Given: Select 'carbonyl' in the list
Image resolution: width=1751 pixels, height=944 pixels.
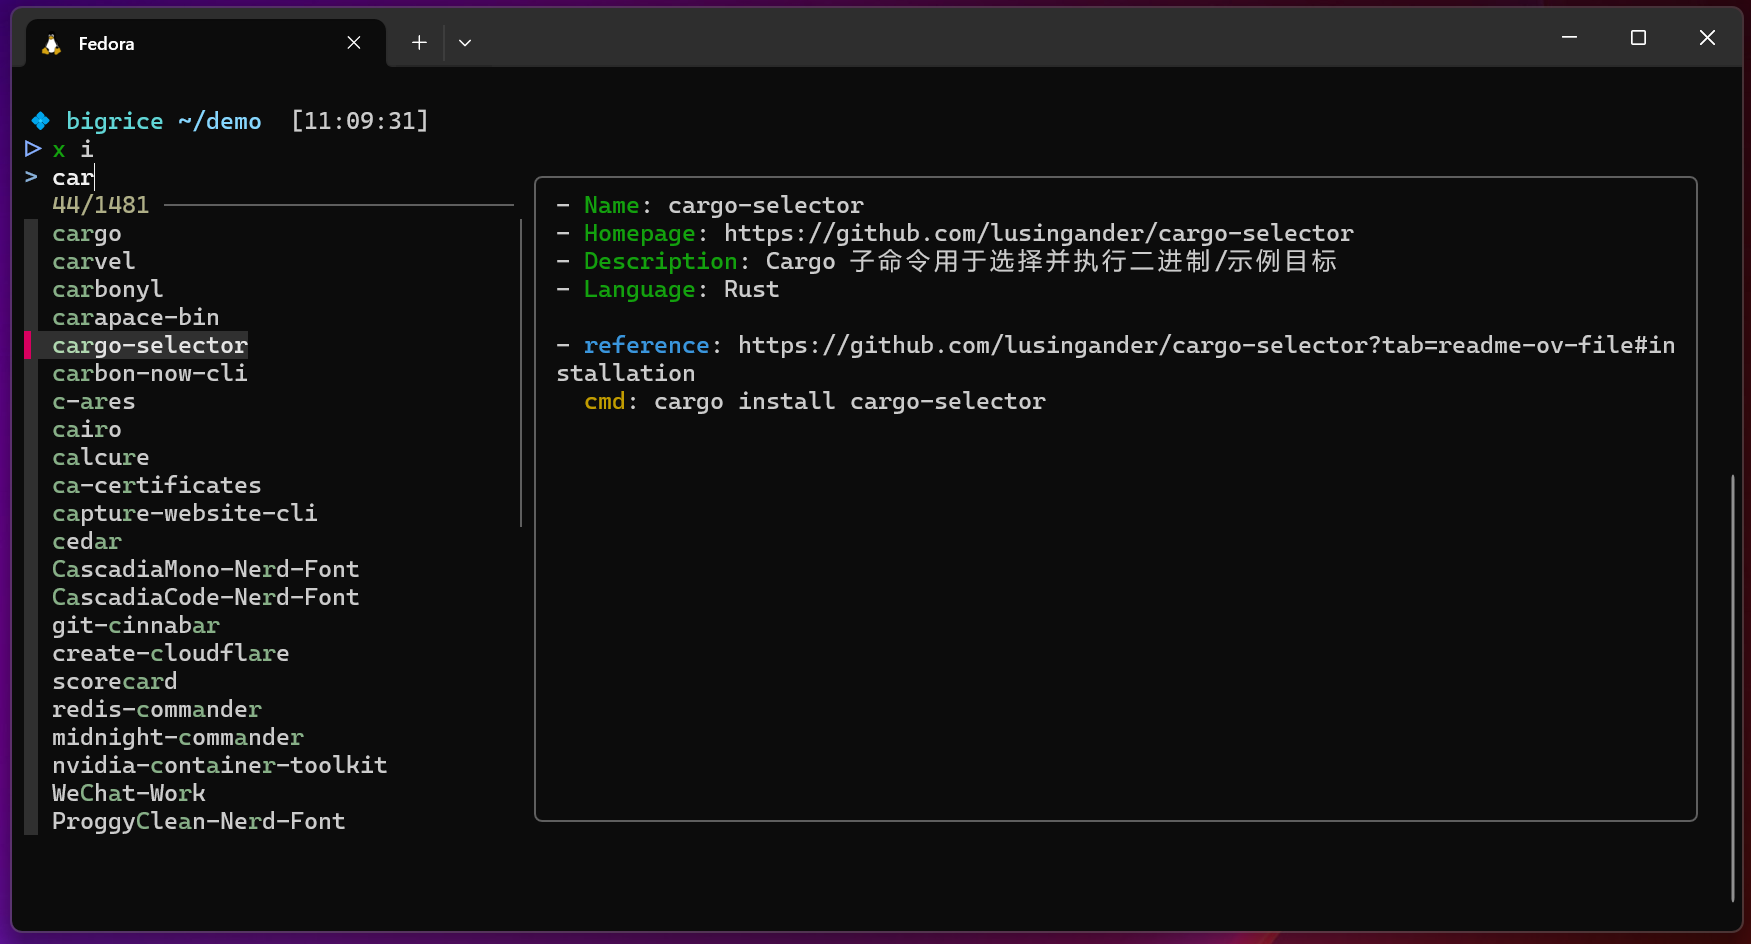Looking at the screenshot, I should click(108, 290).
